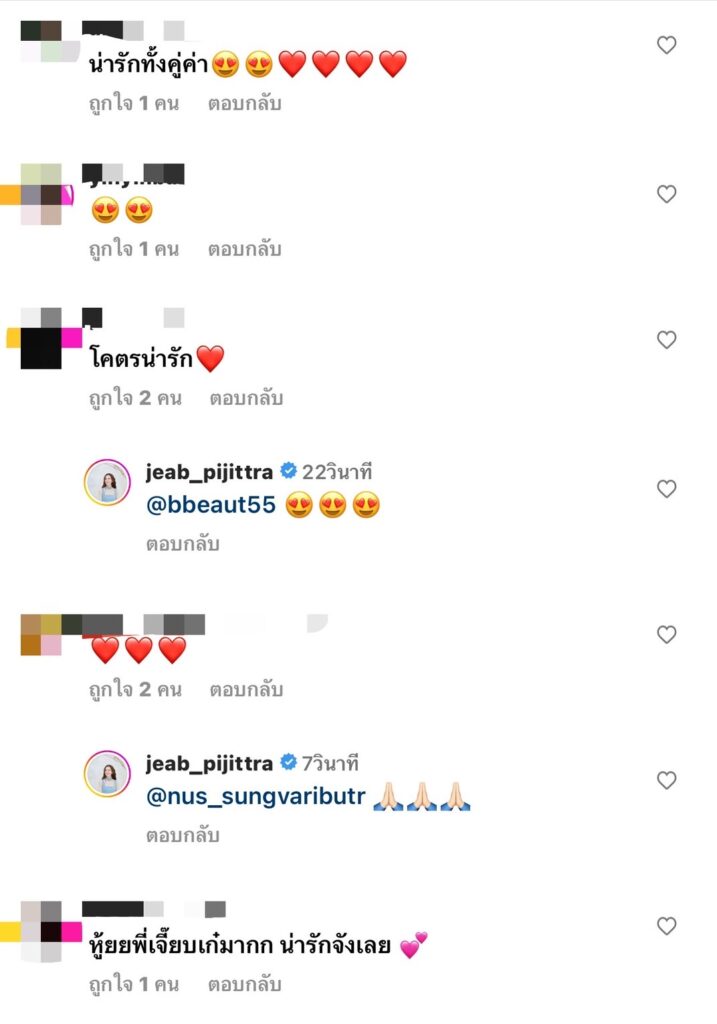Tap heart beside โคตรน่ารัก comment
The image size is (717, 1024).
pos(666,340)
